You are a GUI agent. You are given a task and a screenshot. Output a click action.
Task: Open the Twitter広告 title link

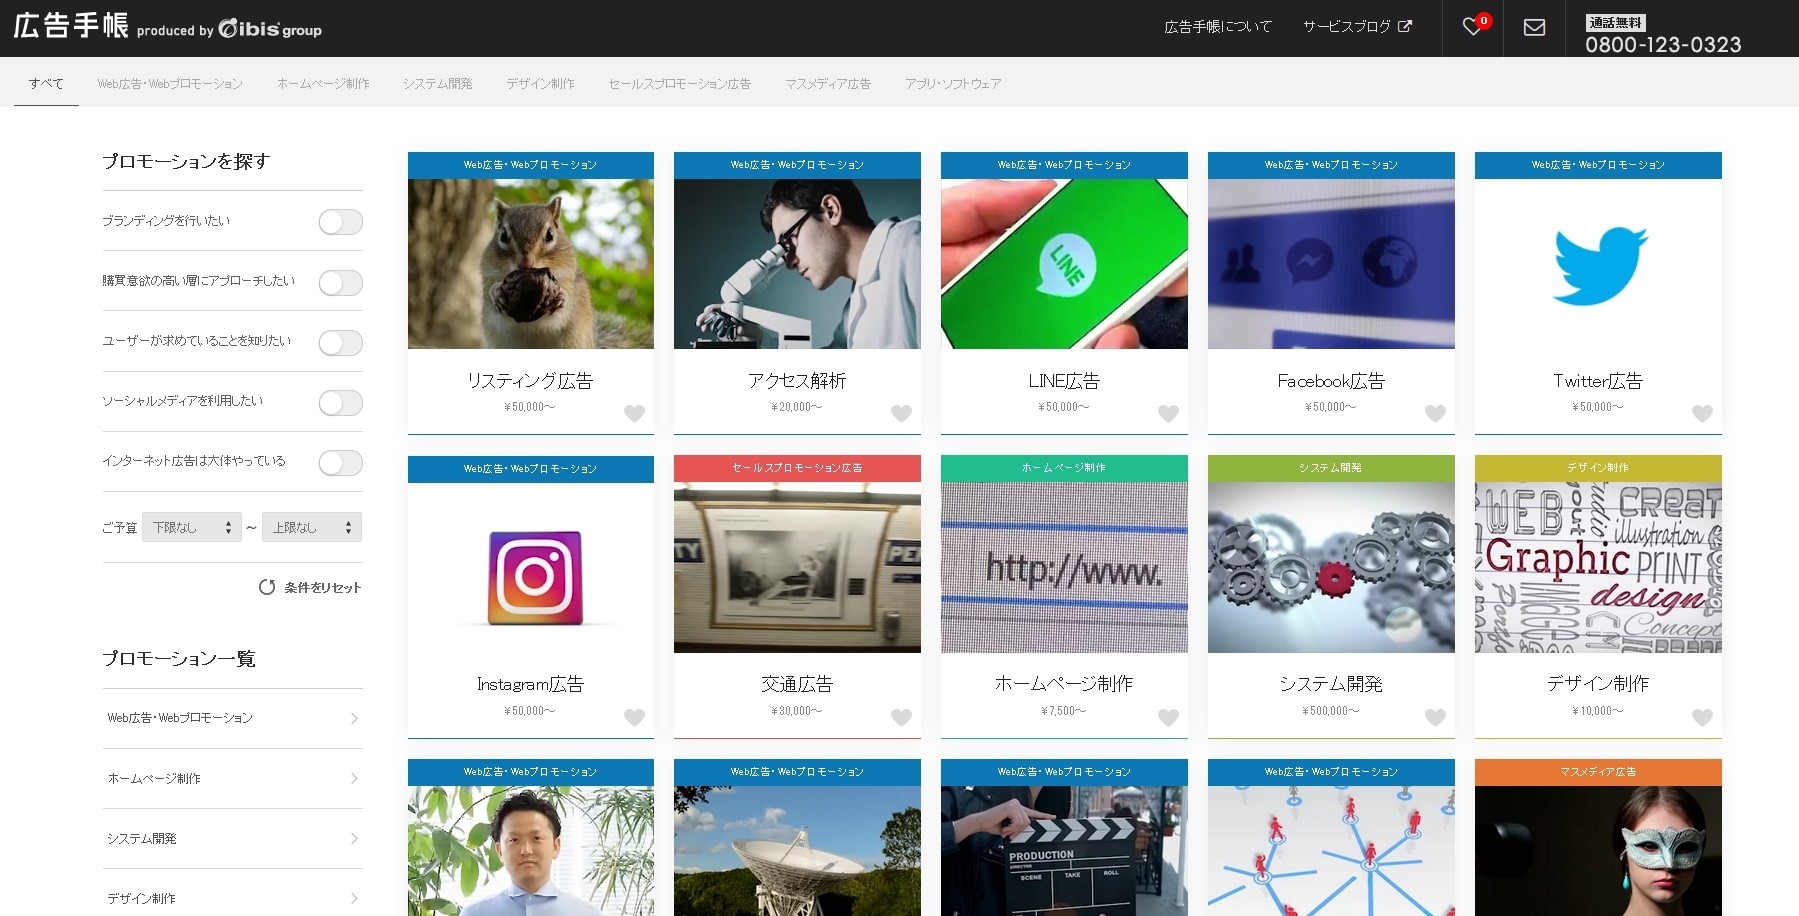1598,381
